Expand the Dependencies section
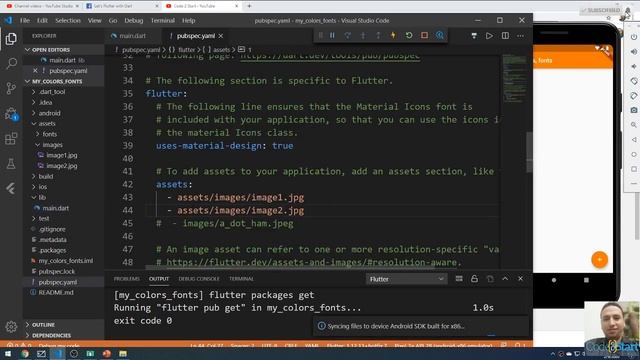This screenshot has width=640, height=360. click(x=63, y=336)
